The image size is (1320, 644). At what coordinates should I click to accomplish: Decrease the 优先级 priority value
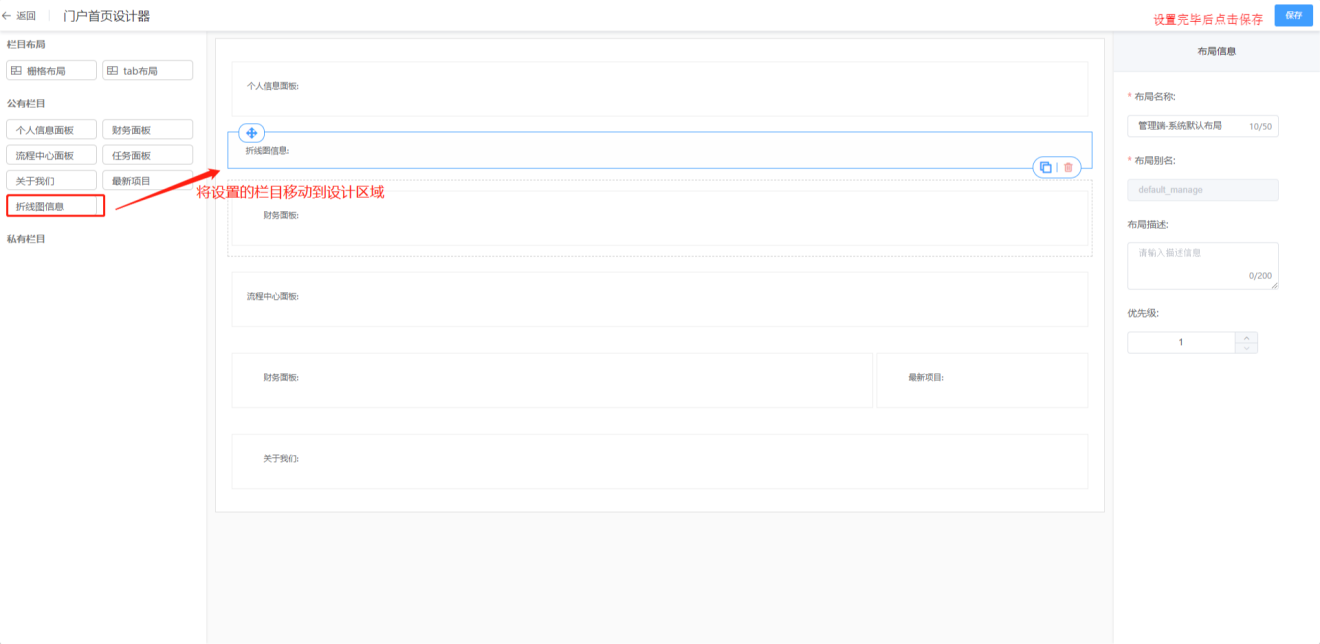coord(1246,348)
